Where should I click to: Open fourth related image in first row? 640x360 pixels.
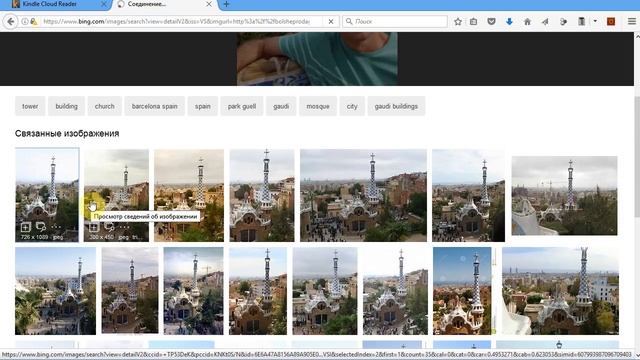(x=262, y=196)
